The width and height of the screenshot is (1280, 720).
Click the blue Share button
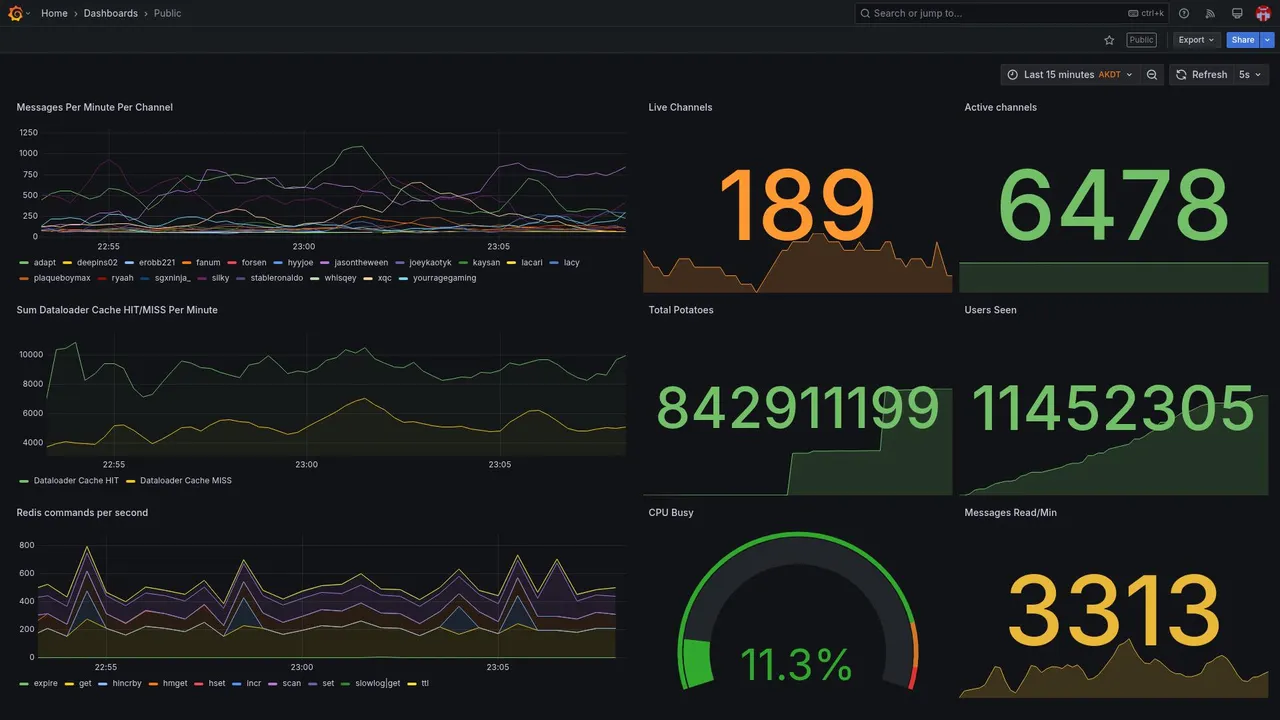(1243, 40)
